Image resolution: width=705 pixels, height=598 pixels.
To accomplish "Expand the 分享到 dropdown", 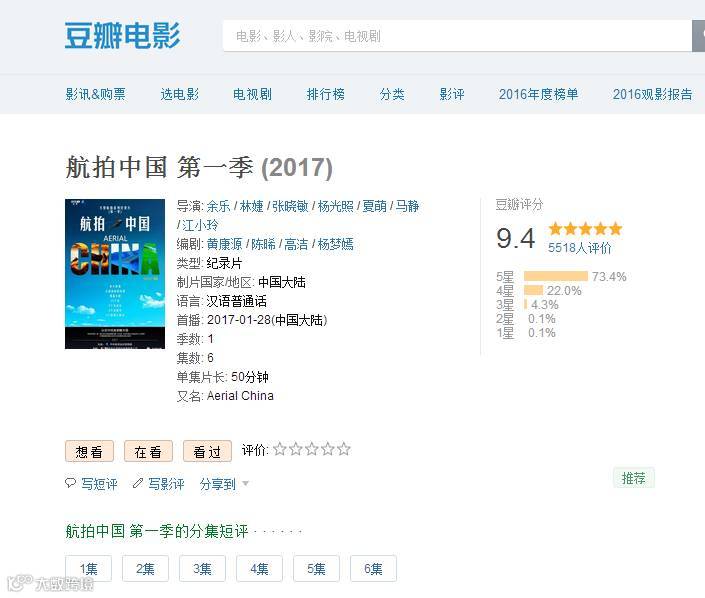I will (x=224, y=484).
